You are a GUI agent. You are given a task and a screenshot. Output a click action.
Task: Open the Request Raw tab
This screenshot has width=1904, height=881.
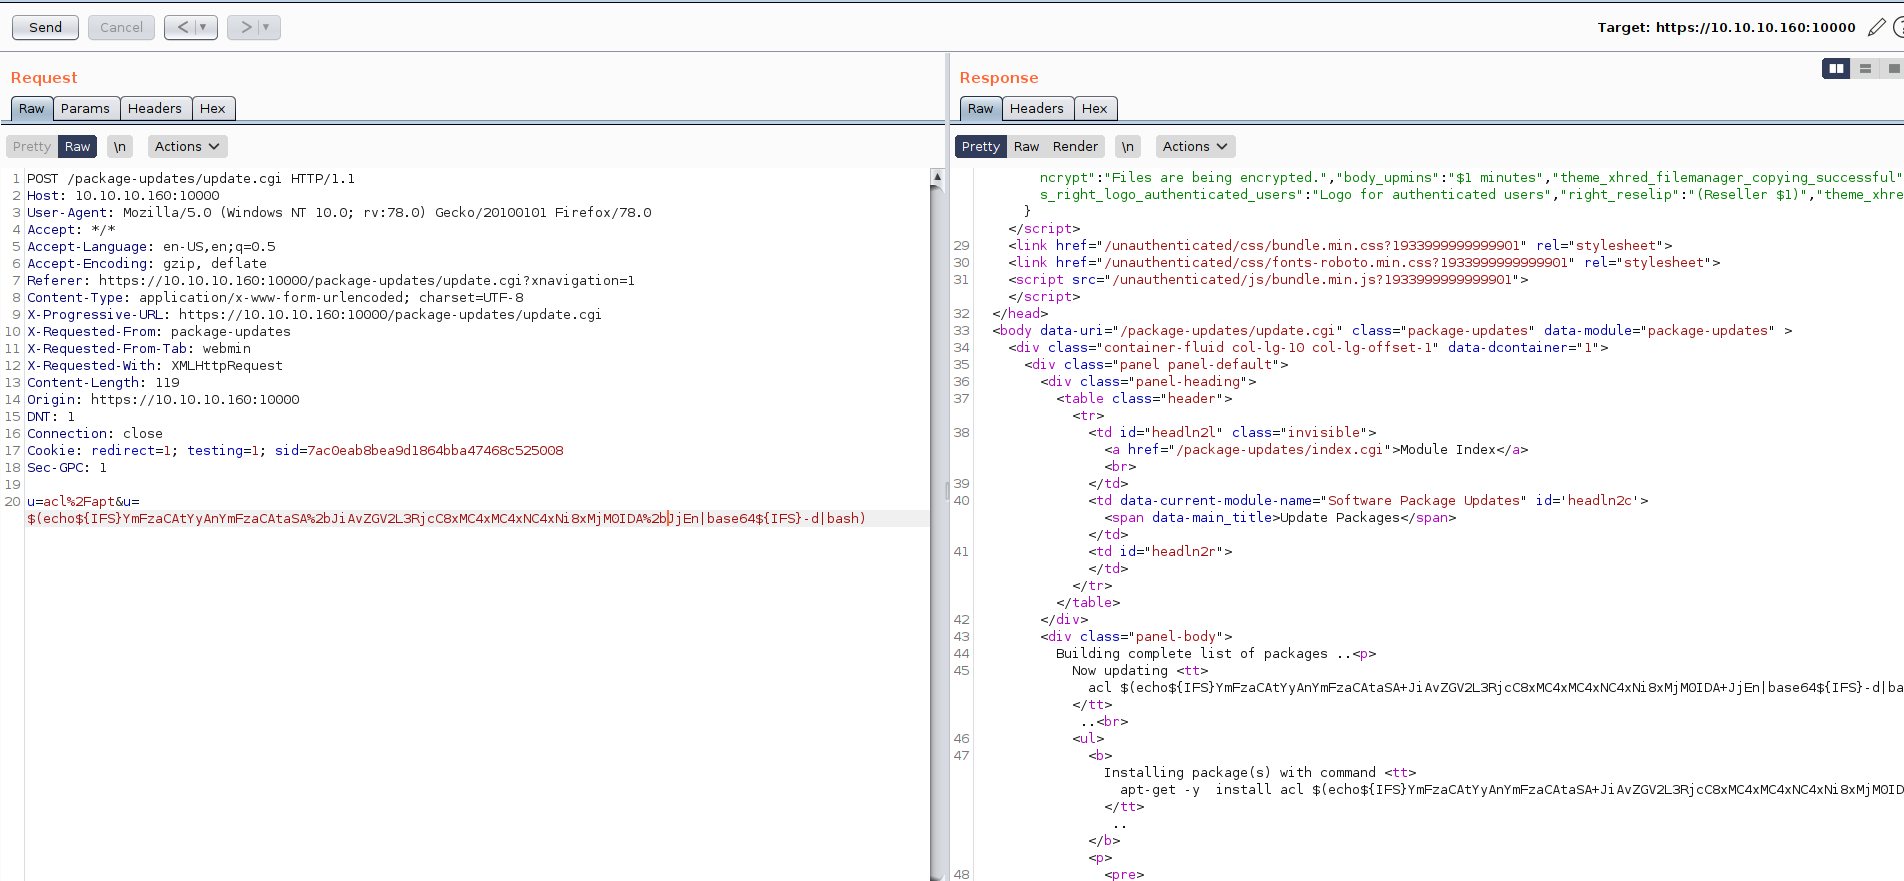tap(32, 108)
